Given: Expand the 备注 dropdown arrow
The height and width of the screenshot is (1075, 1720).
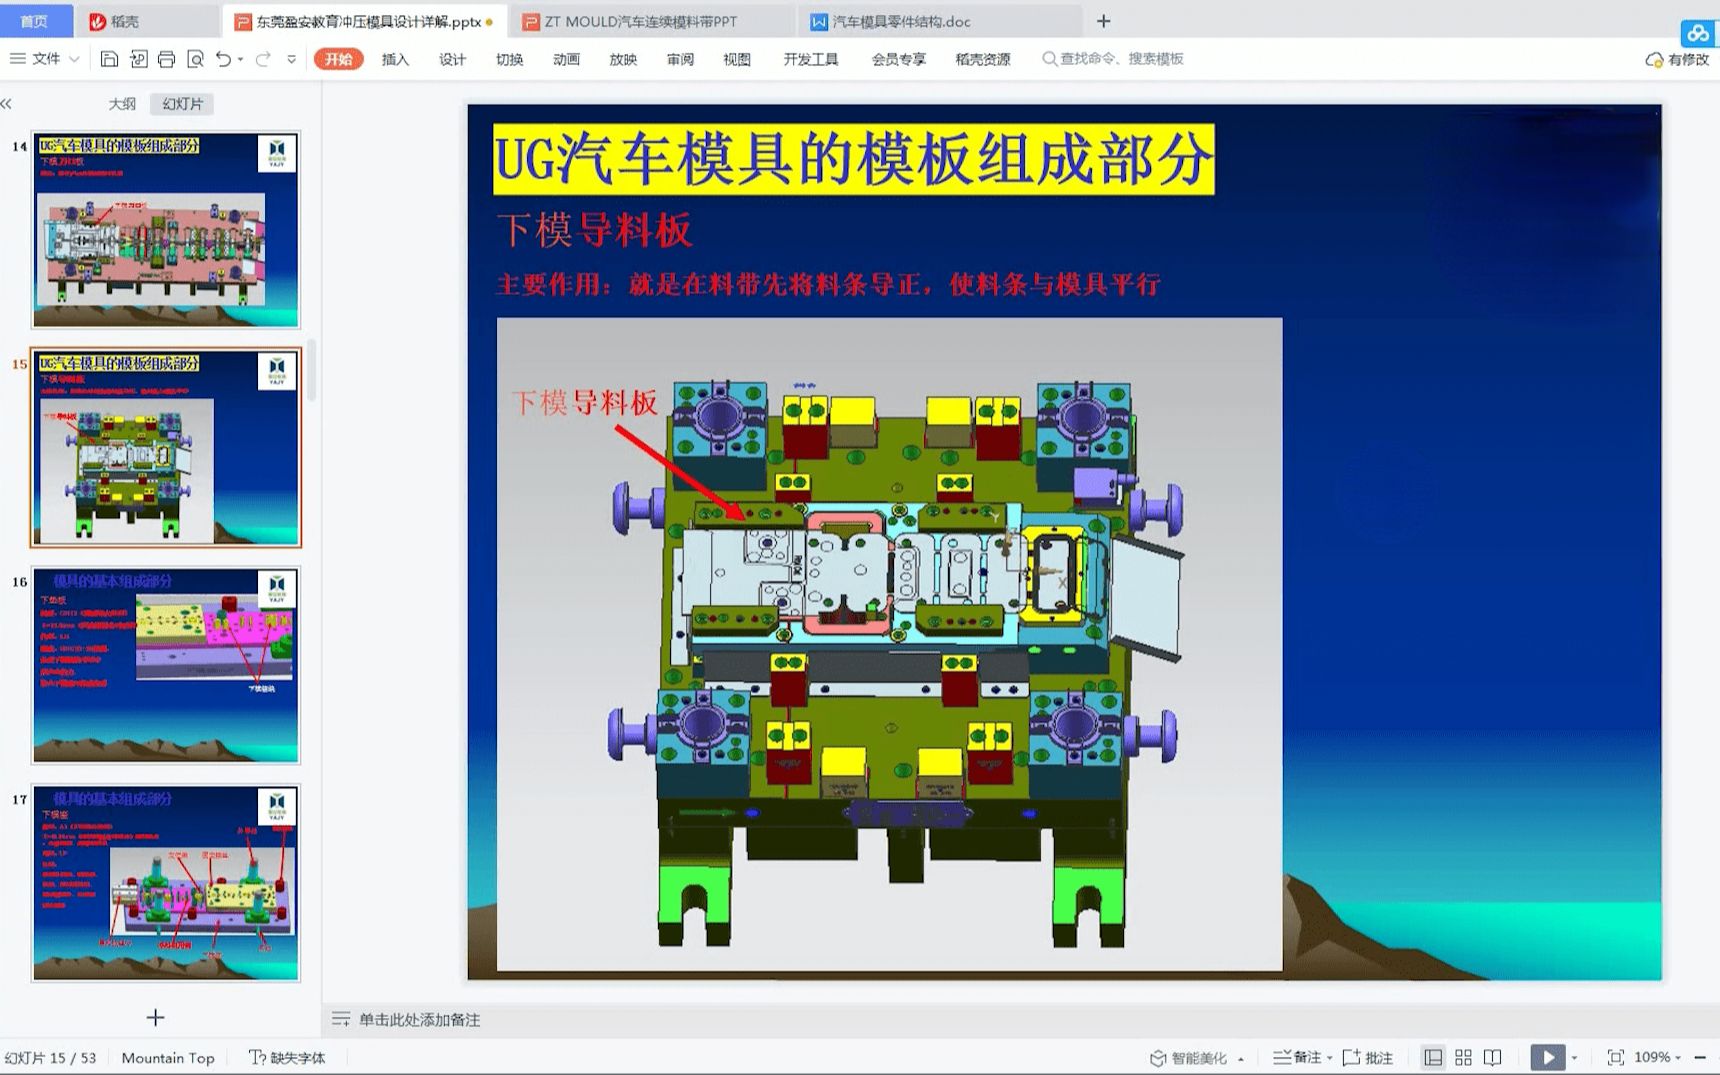Looking at the screenshot, I should pyautogui.click(x=1330, y=1059).
